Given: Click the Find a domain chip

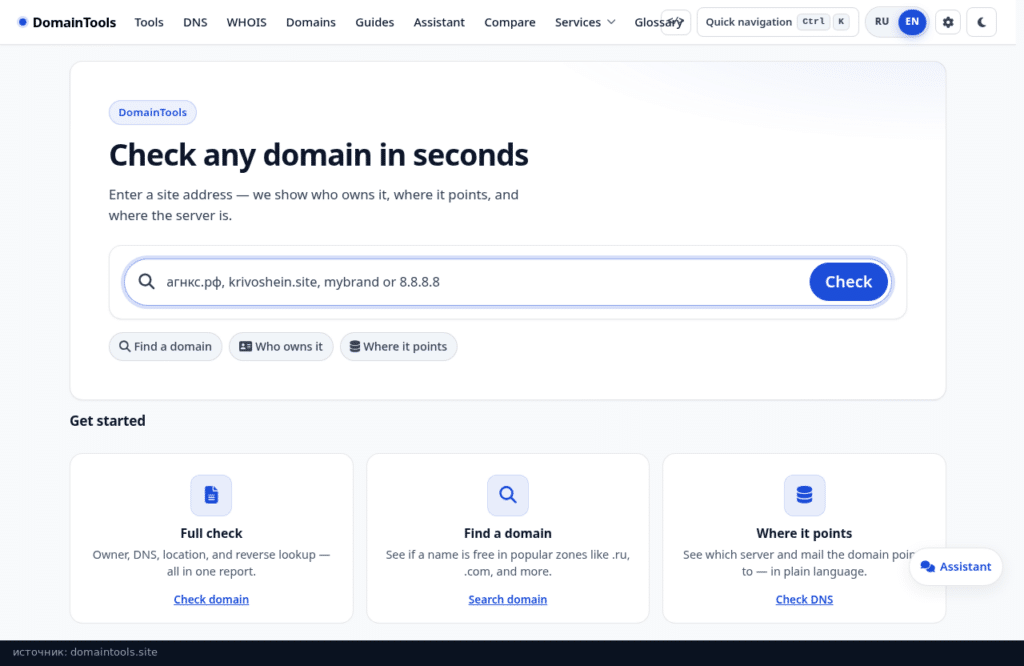Looking at the screenshot, I should tap(165, 347).
